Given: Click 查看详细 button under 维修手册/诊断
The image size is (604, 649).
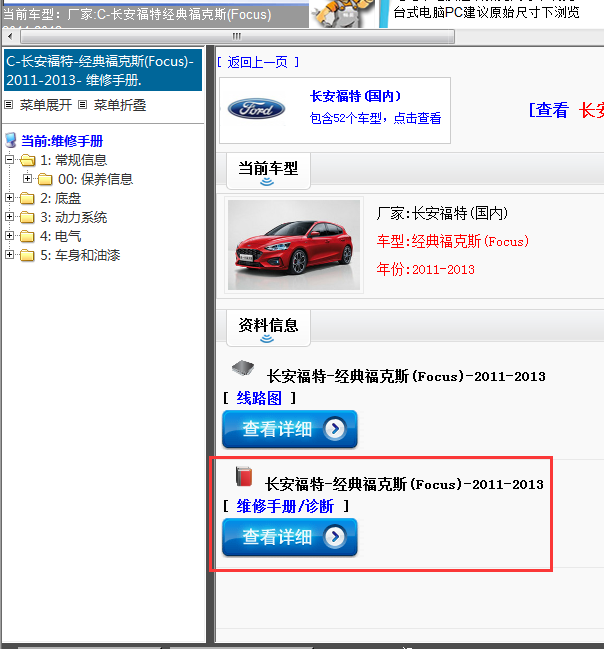Looking at the screenshot, I should coord(290,537).
